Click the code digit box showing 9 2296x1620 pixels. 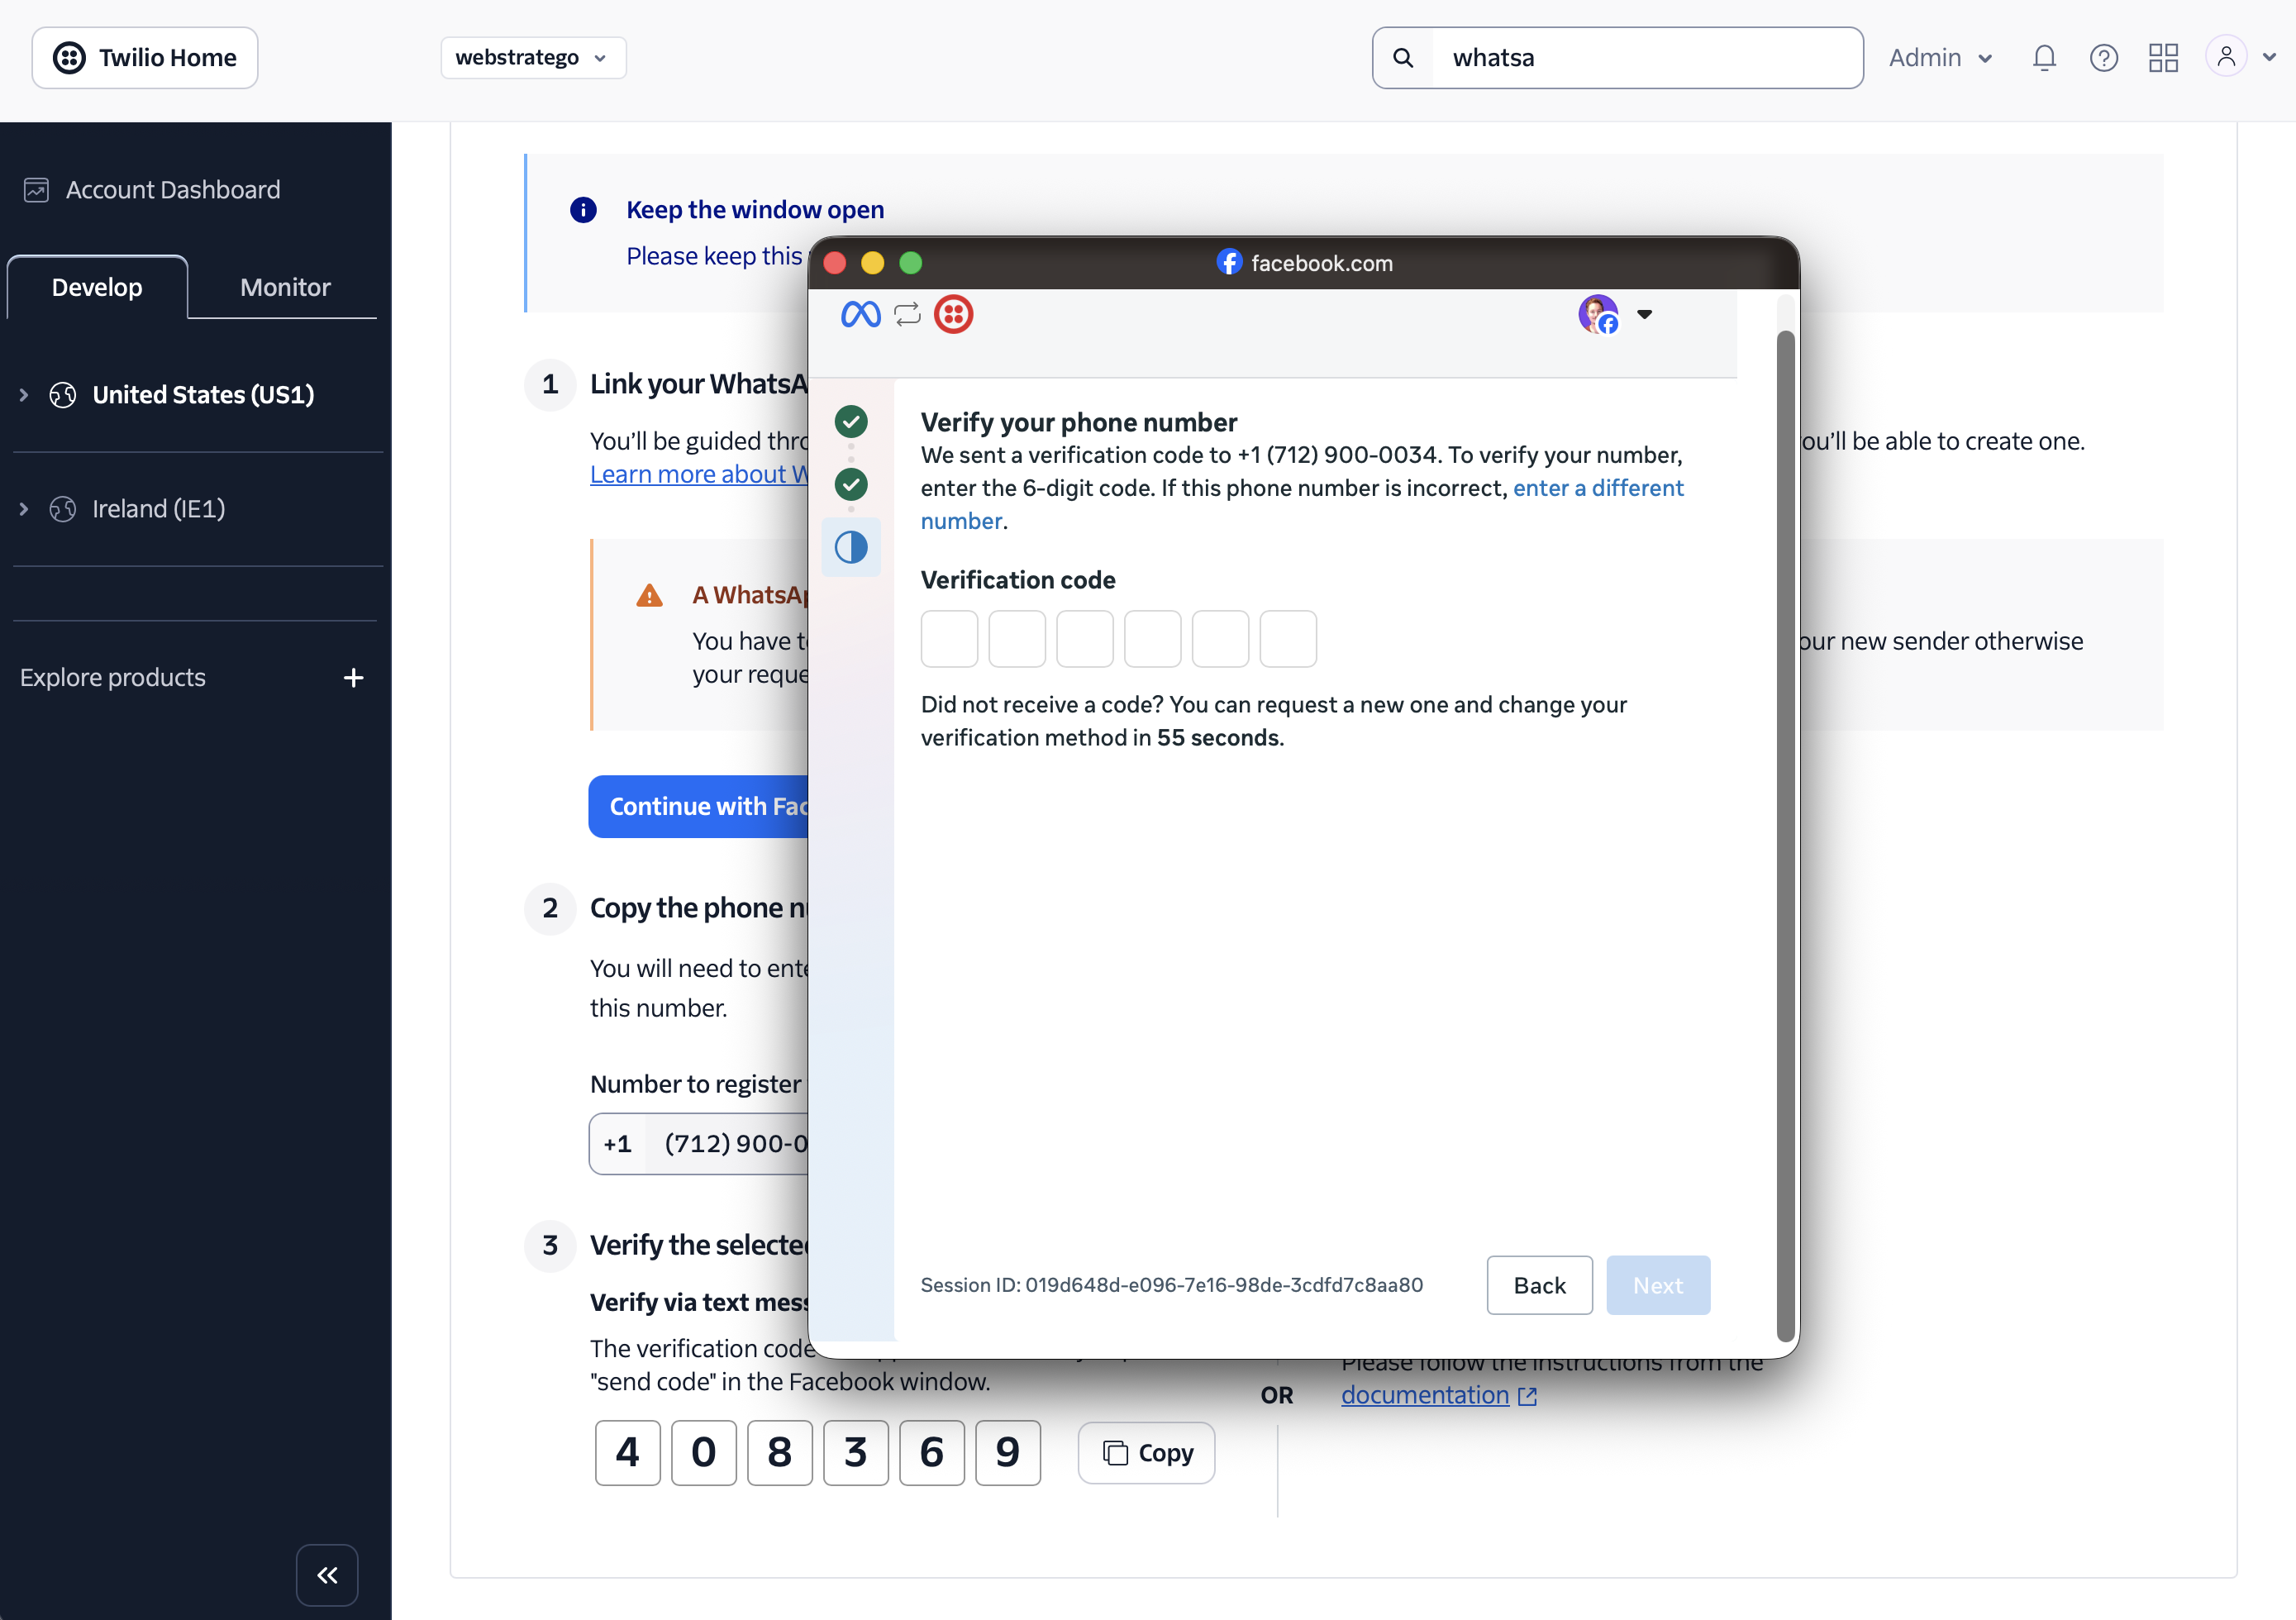tap(1008, 1453)
